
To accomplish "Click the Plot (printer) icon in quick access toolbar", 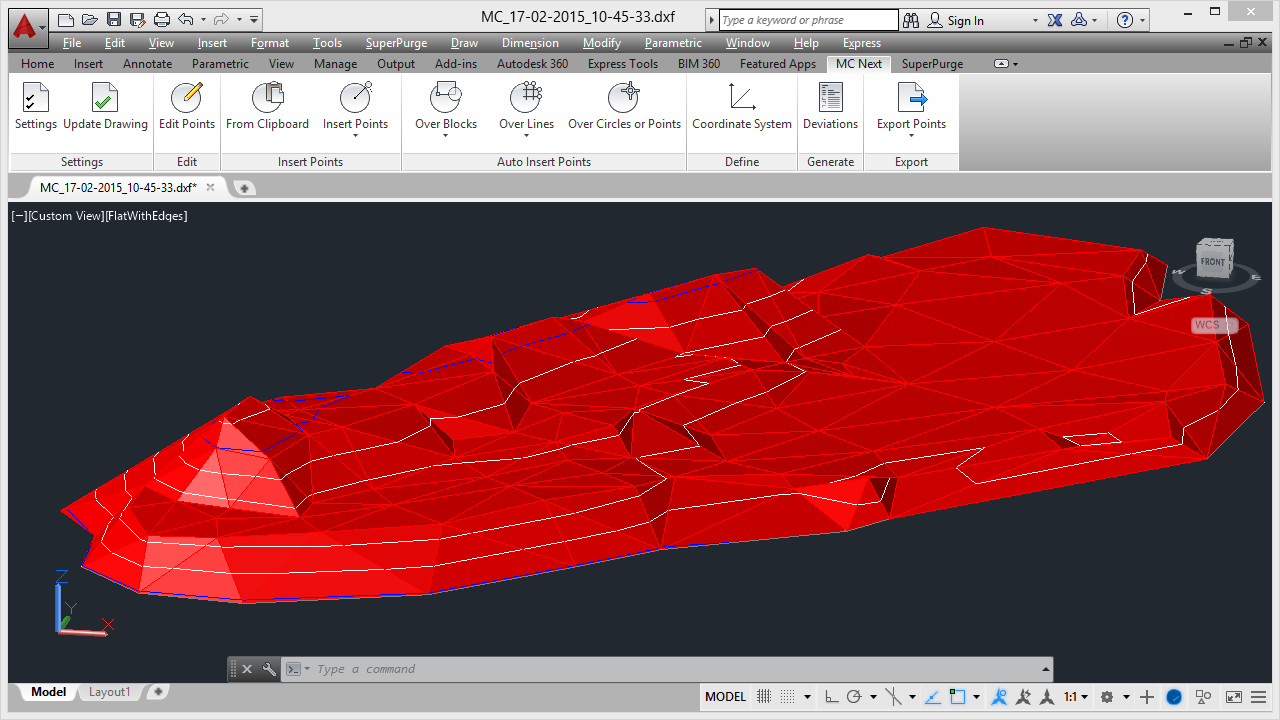I will 162,20.
